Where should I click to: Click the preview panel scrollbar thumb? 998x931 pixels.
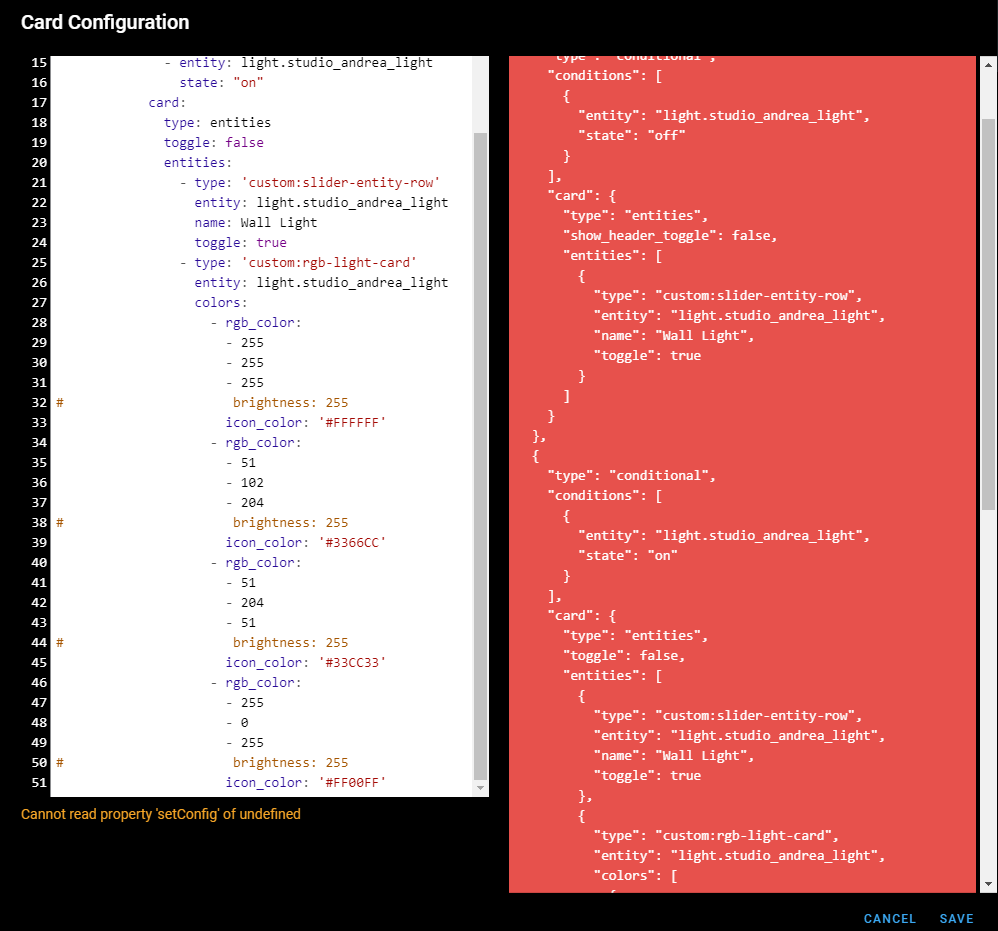point(988,314)
